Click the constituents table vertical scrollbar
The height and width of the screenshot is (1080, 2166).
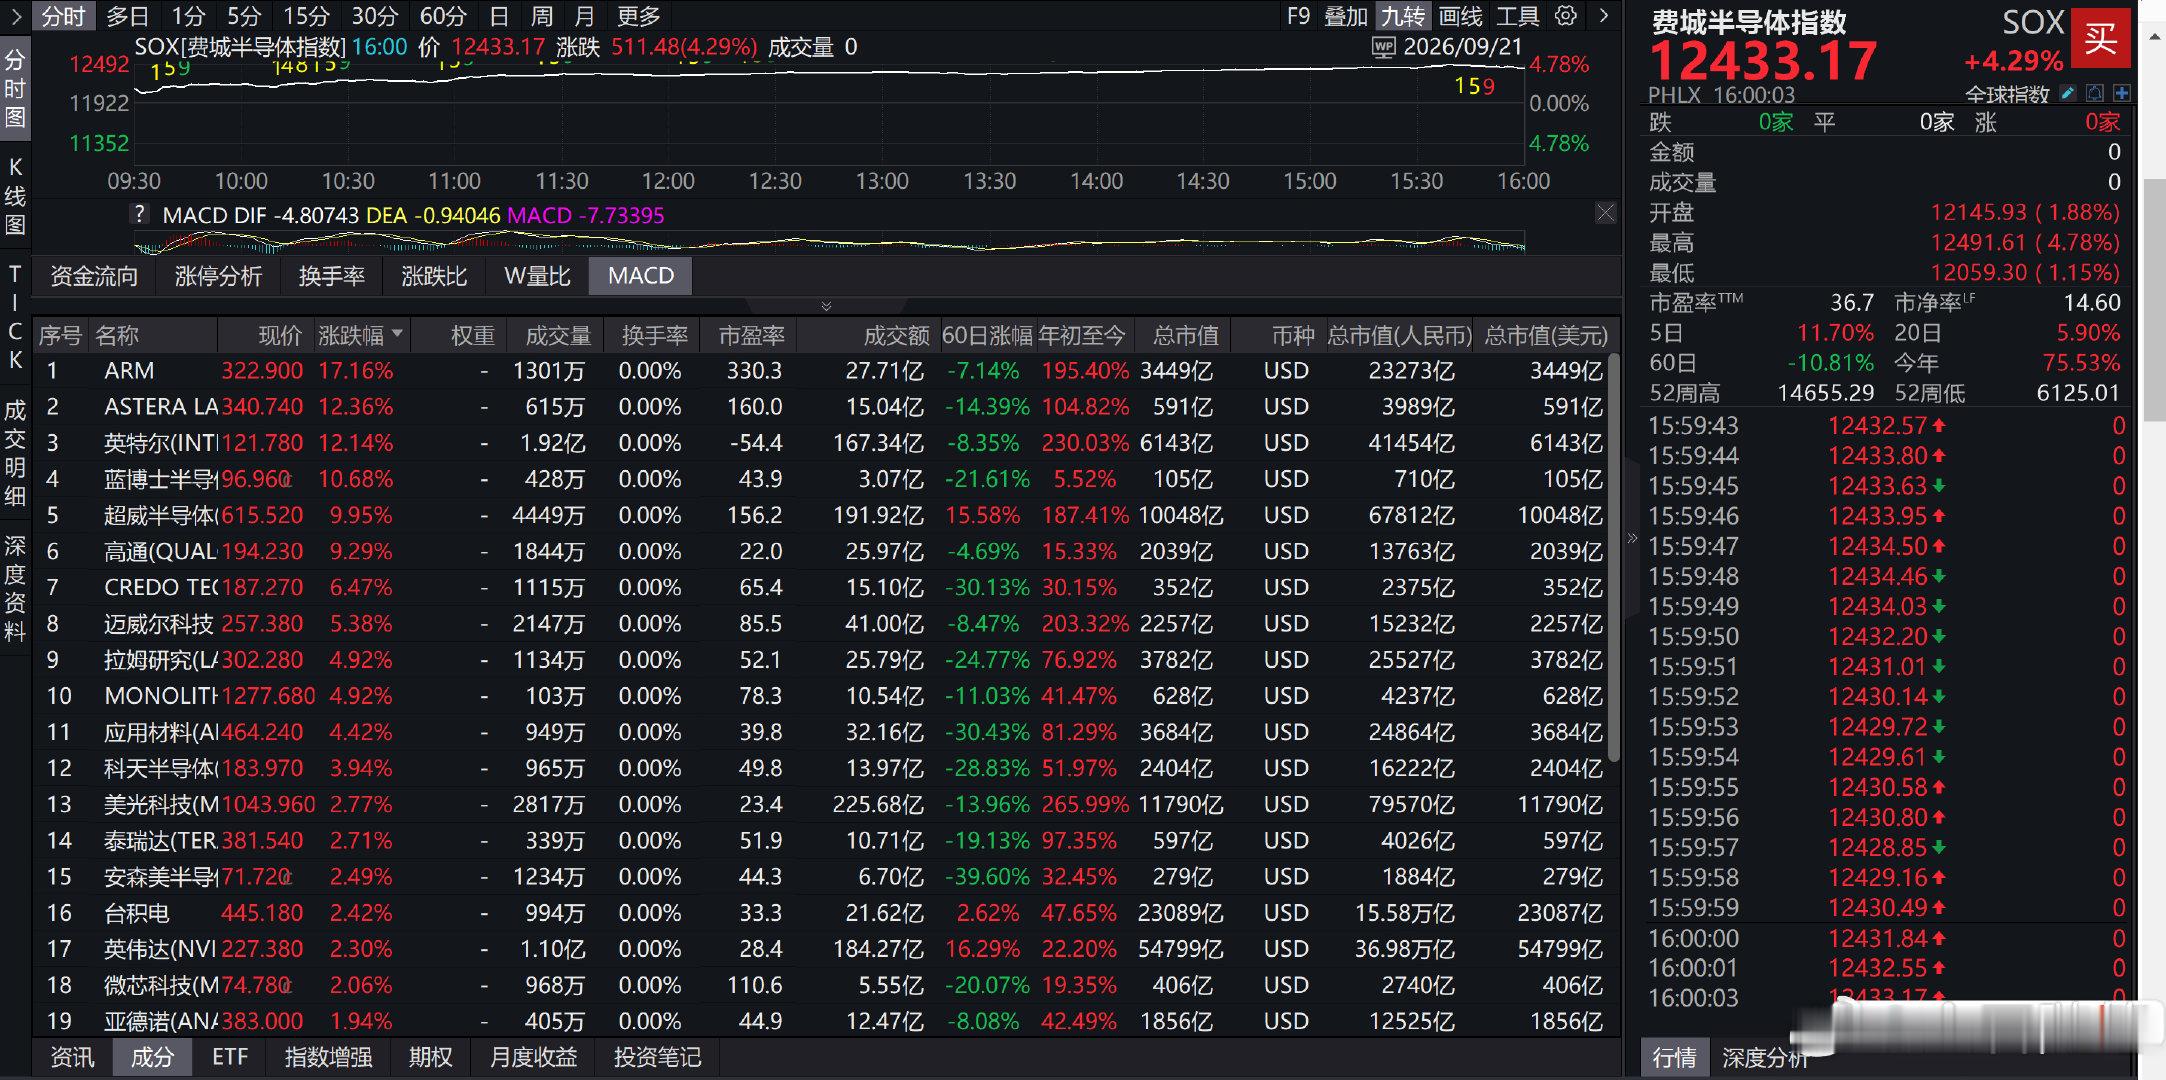pos(1613,558)
